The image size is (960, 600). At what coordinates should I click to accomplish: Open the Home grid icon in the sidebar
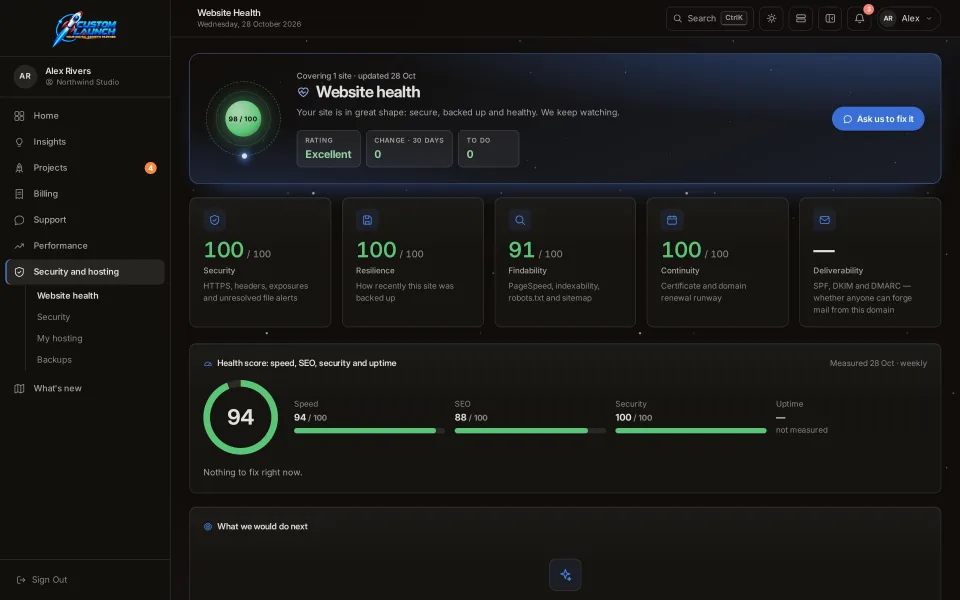pyautogui.click(x=19, y=116)
